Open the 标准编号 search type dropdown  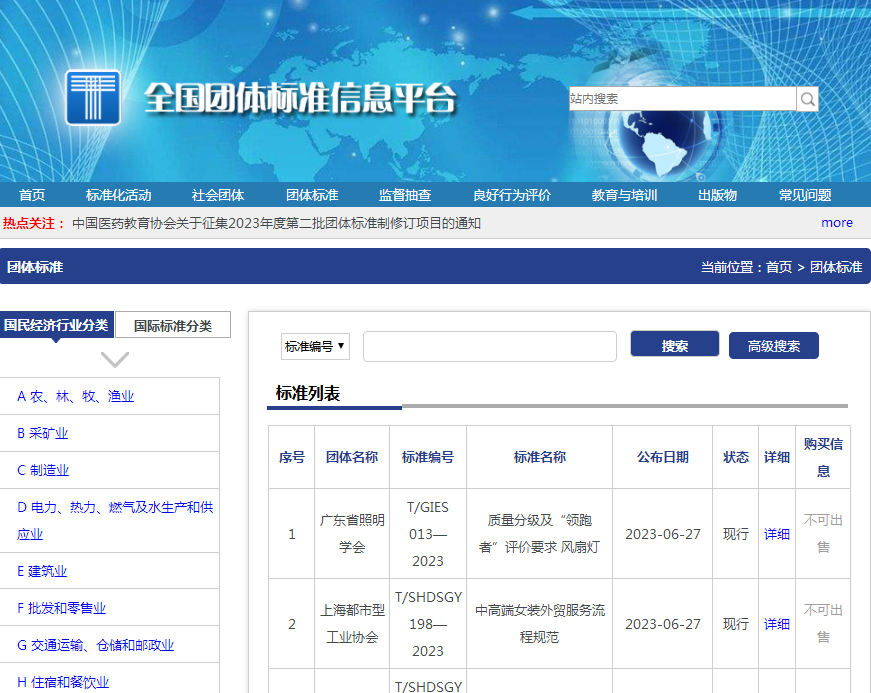[x=315, y=346]
